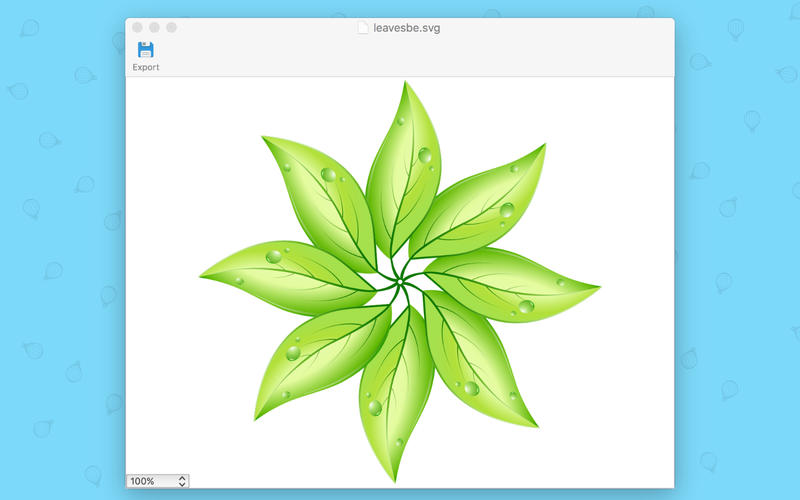The image size is (800, 500).
Task: Close the leavesbe.svg window
Action: coord(137,28)
